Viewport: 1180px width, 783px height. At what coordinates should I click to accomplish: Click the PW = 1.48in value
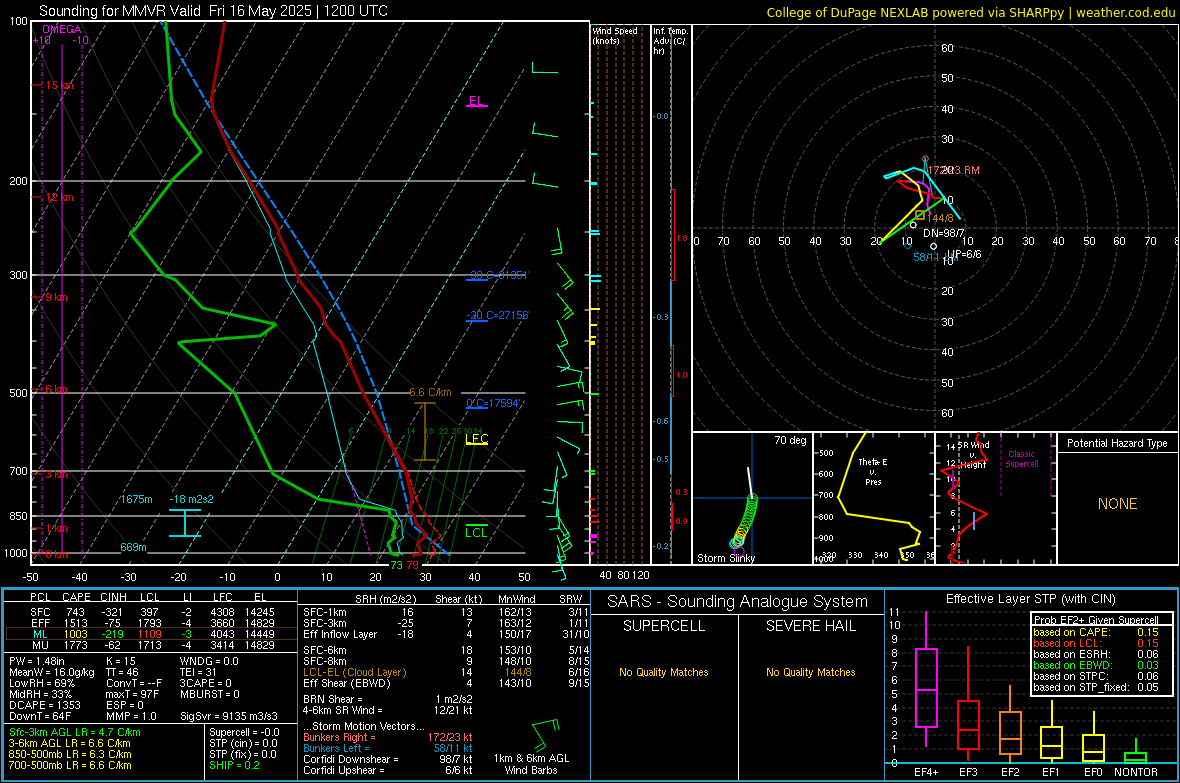[39, 661]
